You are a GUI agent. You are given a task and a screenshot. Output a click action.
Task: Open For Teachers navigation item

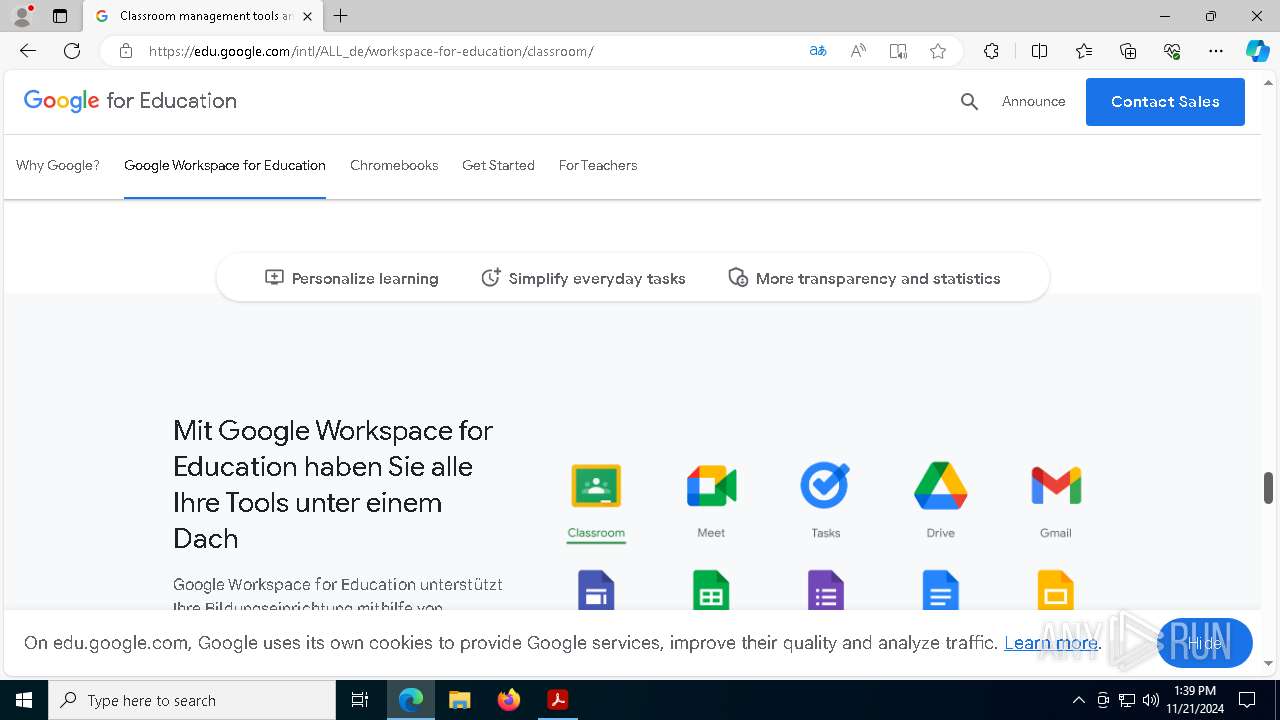[x=598, y=165]
